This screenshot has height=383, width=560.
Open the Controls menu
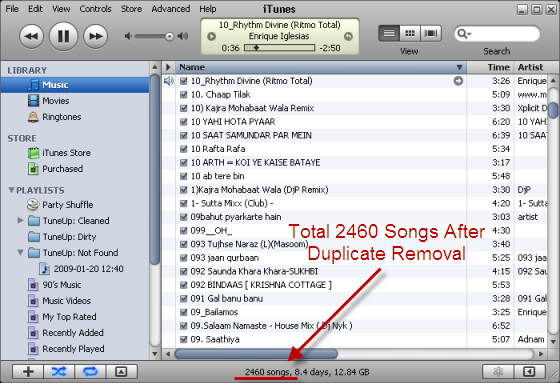tap(95, 9)
